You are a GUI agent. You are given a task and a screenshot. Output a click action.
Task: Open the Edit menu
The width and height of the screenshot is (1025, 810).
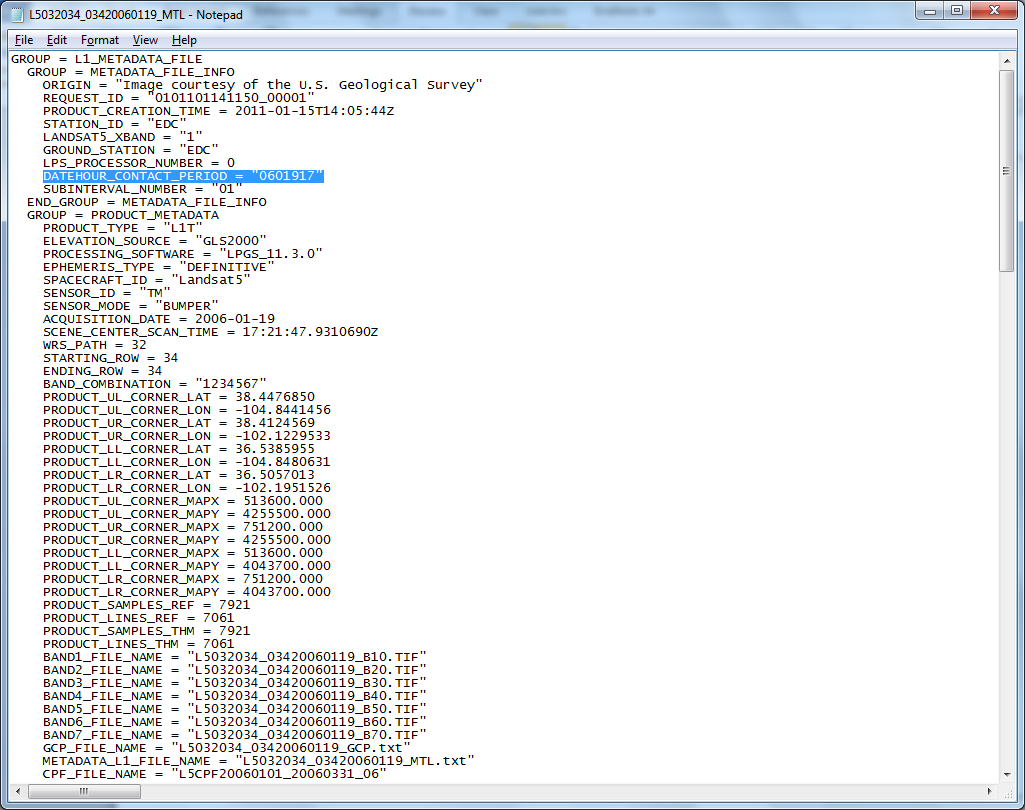point(57,40)
